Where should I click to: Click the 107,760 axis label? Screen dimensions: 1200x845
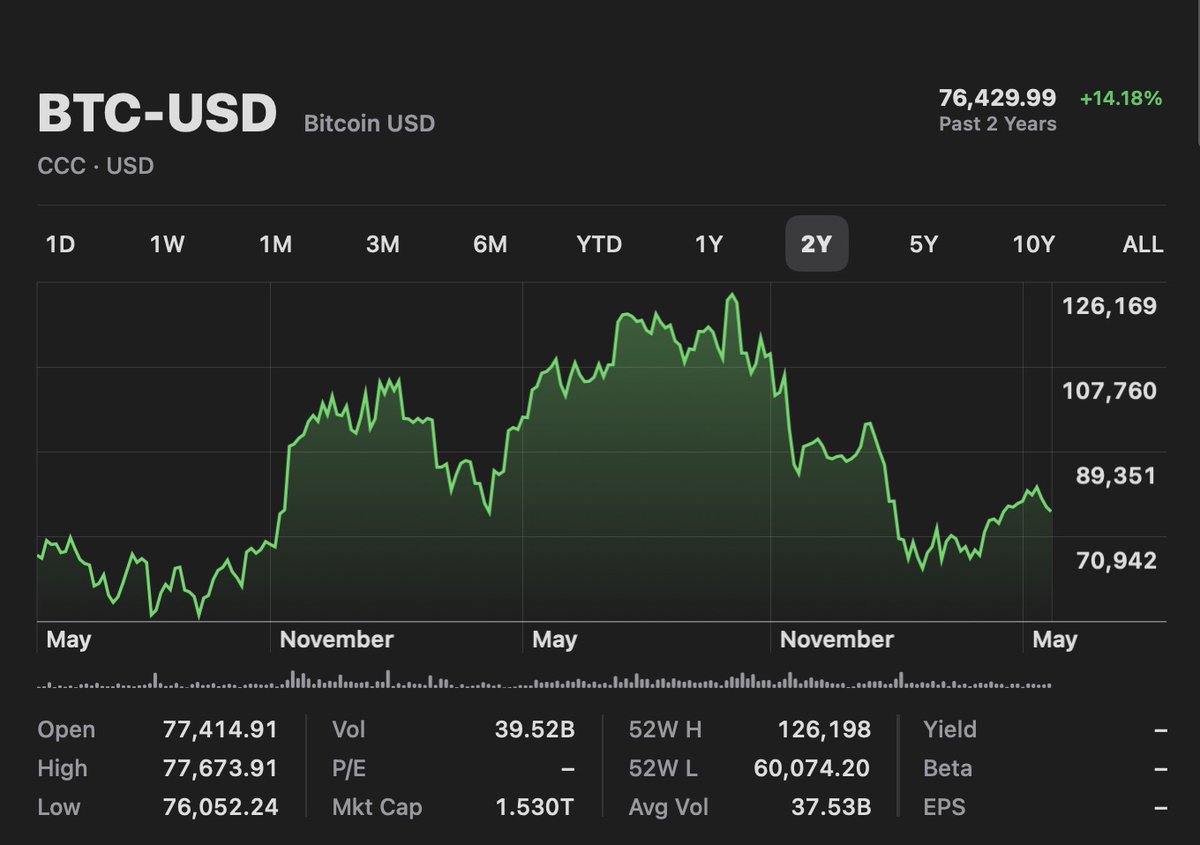1108,391
